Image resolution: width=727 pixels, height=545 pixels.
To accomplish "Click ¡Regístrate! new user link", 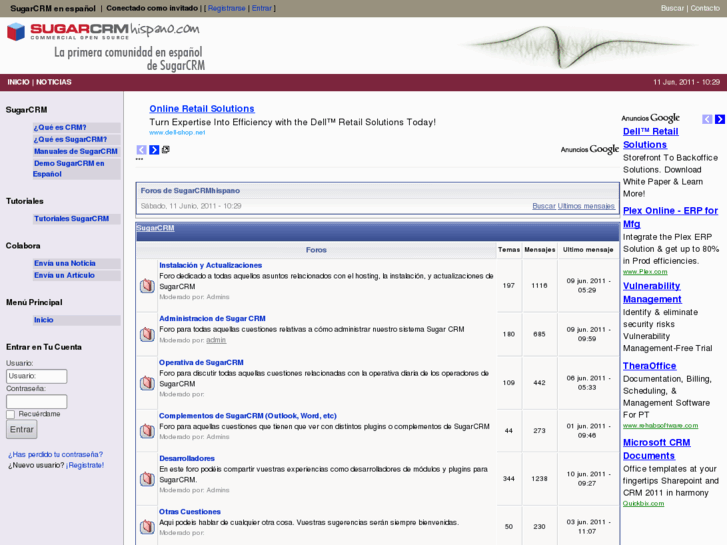I will point(85,465).
